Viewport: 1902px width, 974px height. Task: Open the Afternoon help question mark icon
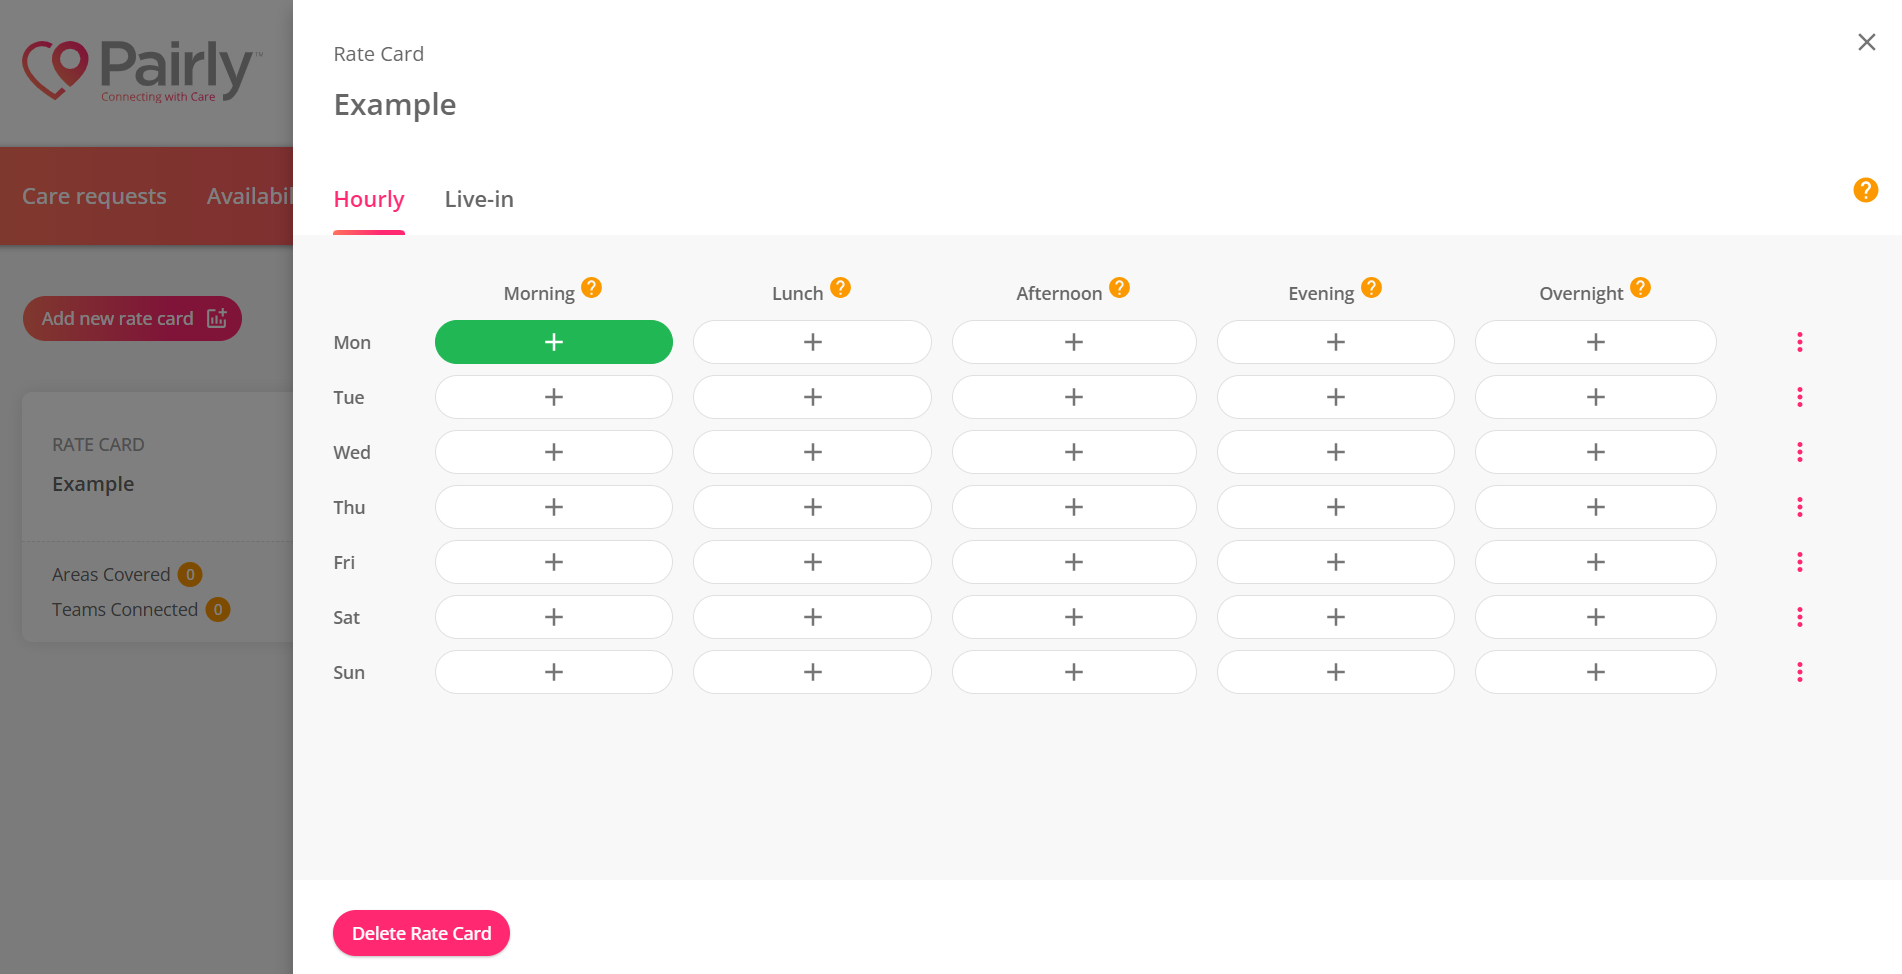tap(1120, 288)
